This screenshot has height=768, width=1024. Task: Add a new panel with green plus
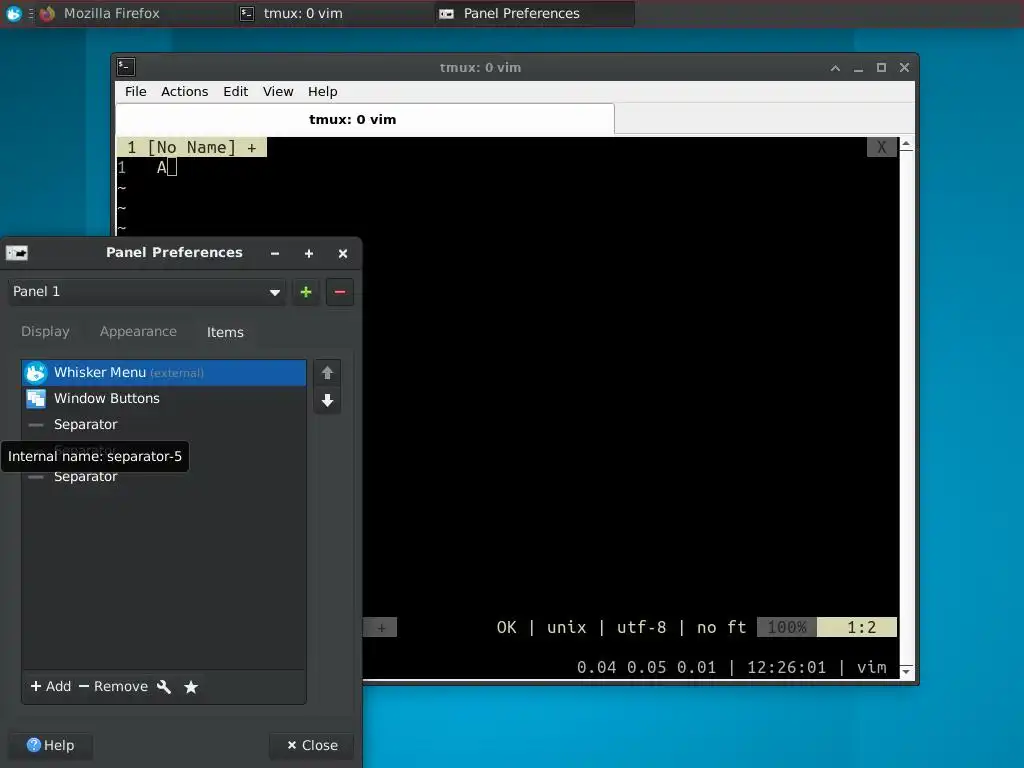[x=306, y=292]
